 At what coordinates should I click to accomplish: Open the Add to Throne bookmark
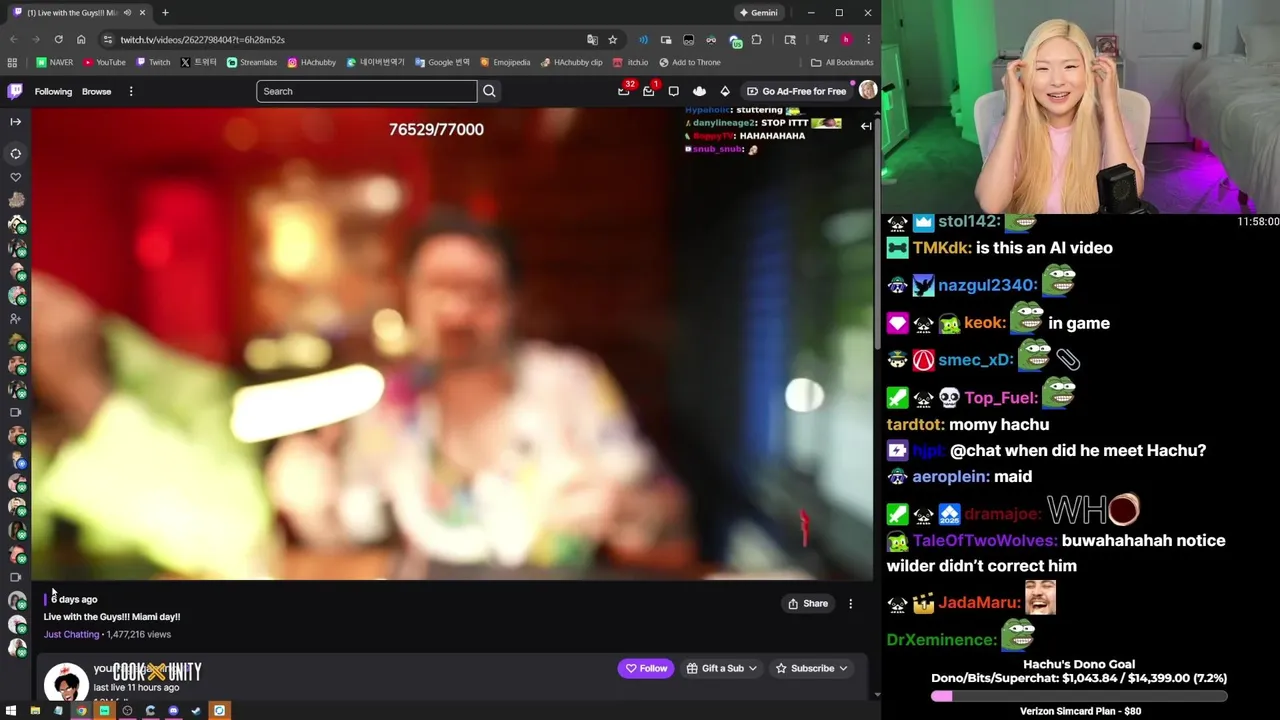[x=689, y=62]
